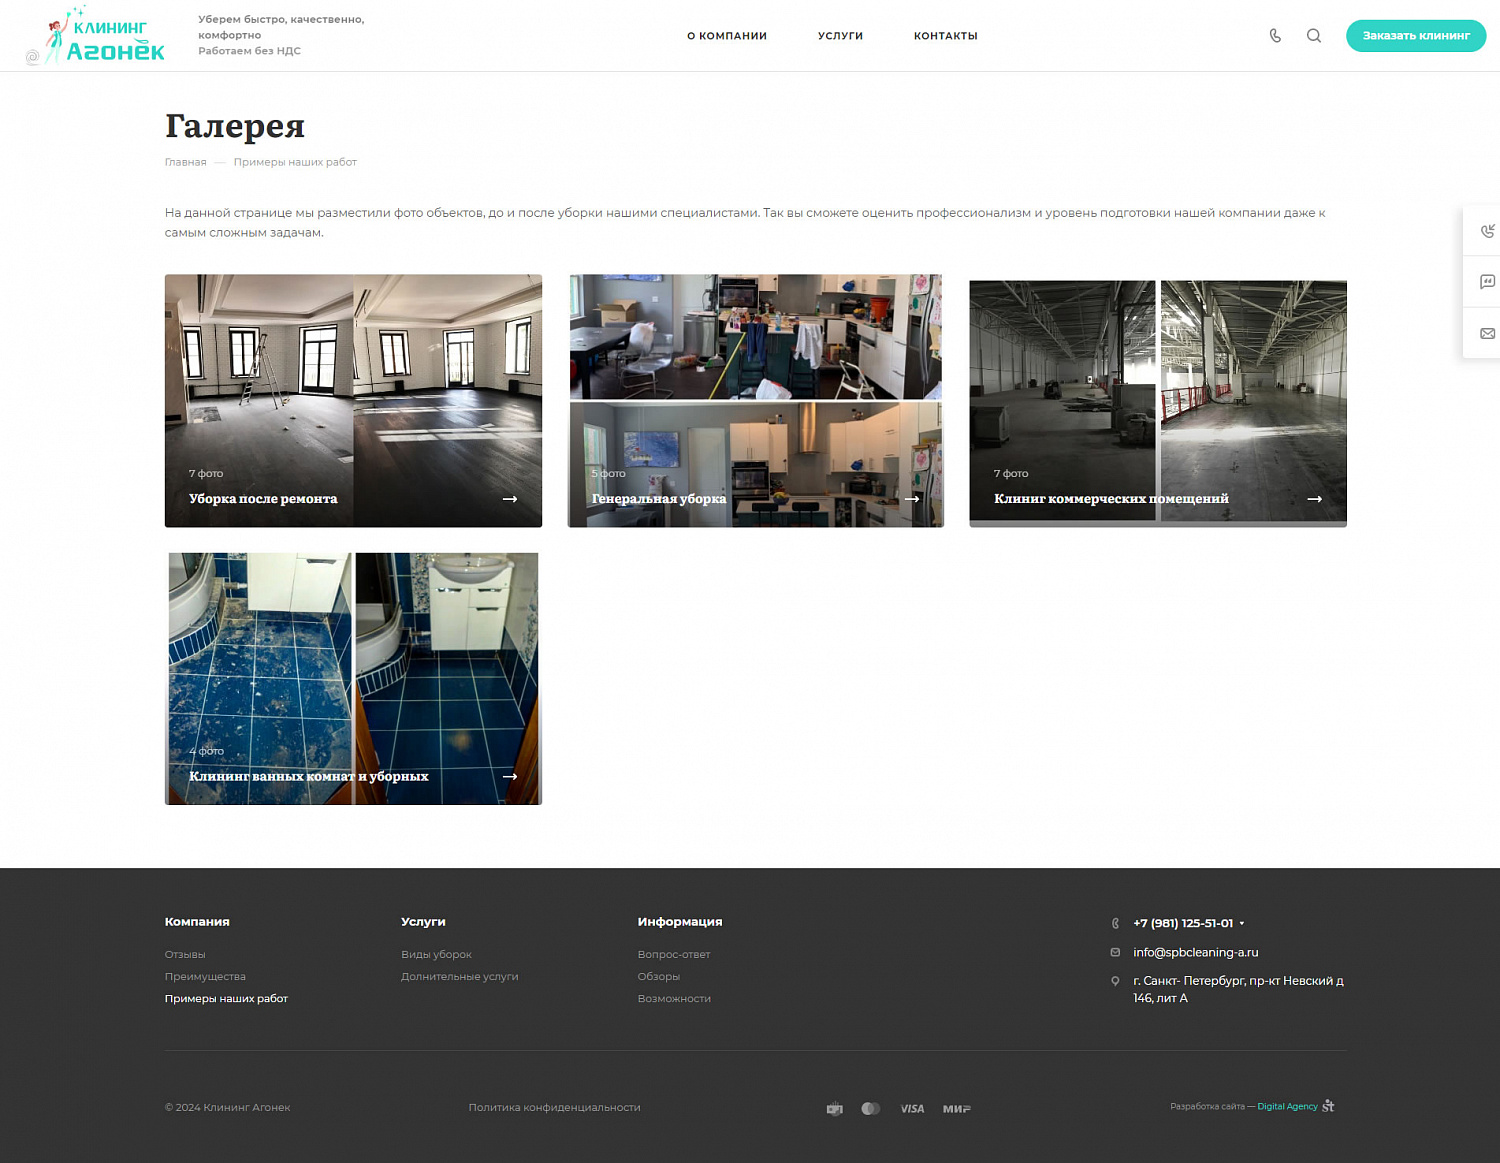Click the callback phone icon on side panel

tap(1487, 231)
